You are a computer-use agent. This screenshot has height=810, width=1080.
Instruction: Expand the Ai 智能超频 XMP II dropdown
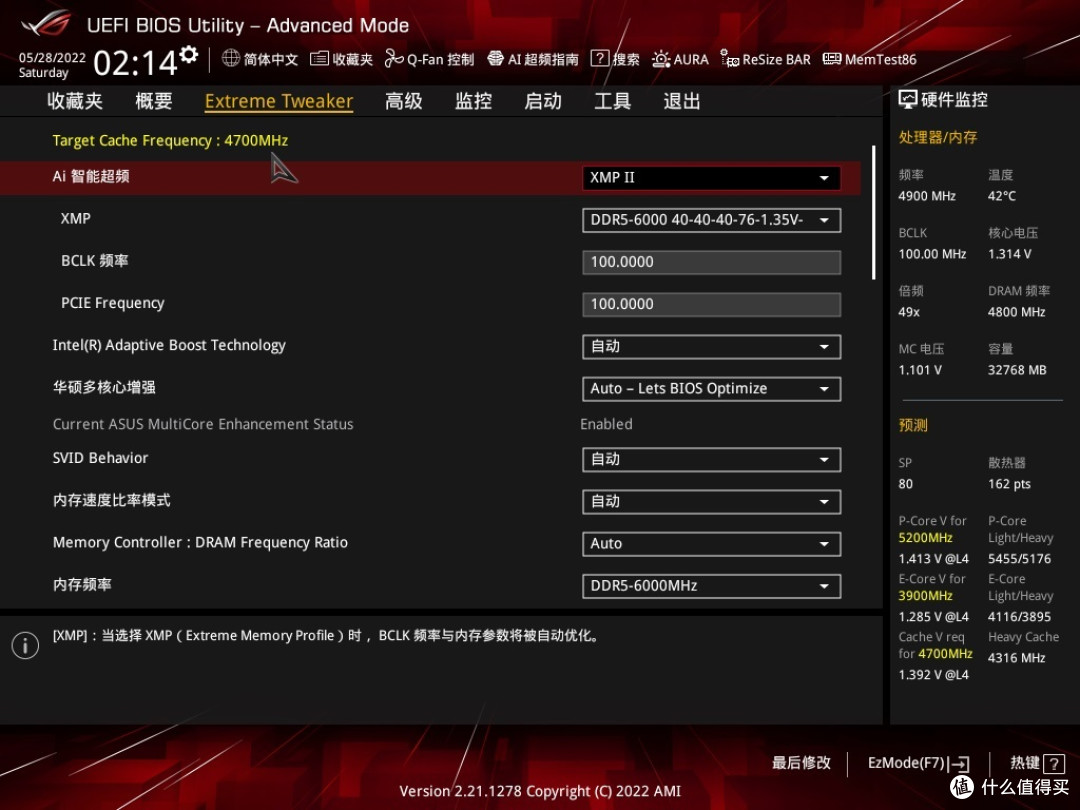point(711,178)
